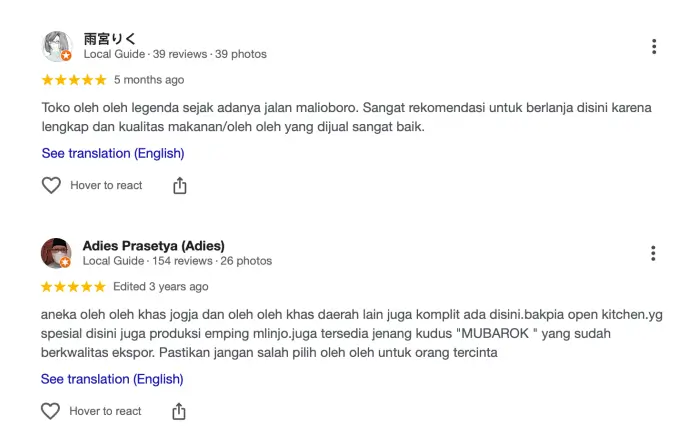Image resolution: width=700 pixels, height=447 pixels.
Task: Open three-dot menu for 雨宮りく's review
Action: coord(653,47)
